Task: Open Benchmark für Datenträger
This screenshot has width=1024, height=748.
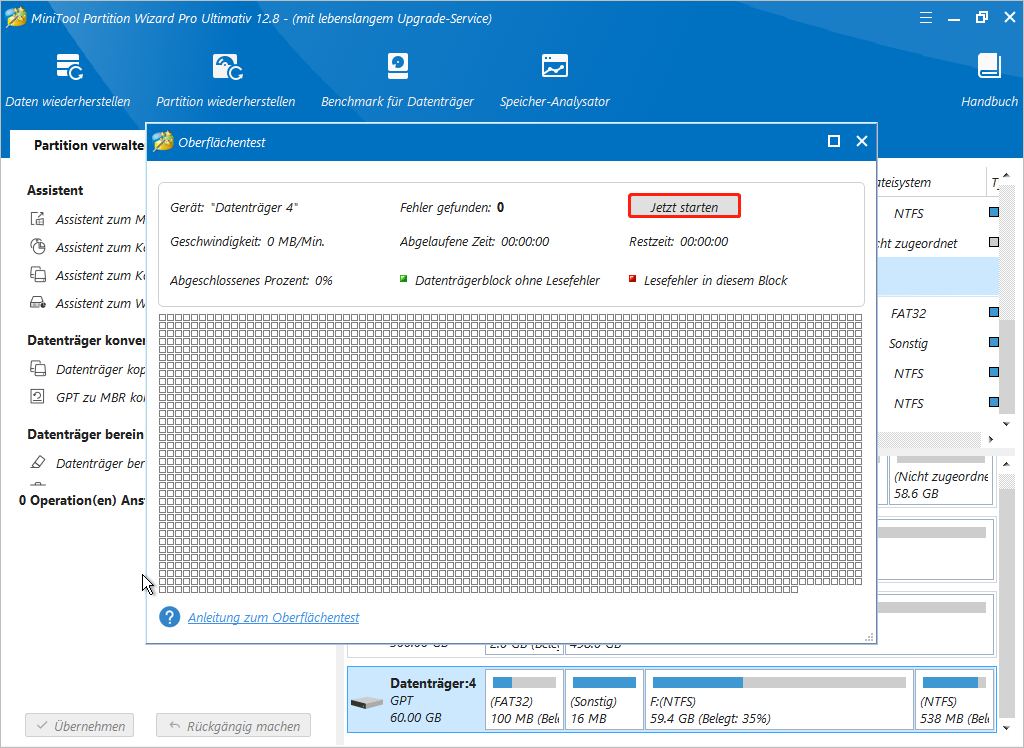Action: [x=397, y=81]
